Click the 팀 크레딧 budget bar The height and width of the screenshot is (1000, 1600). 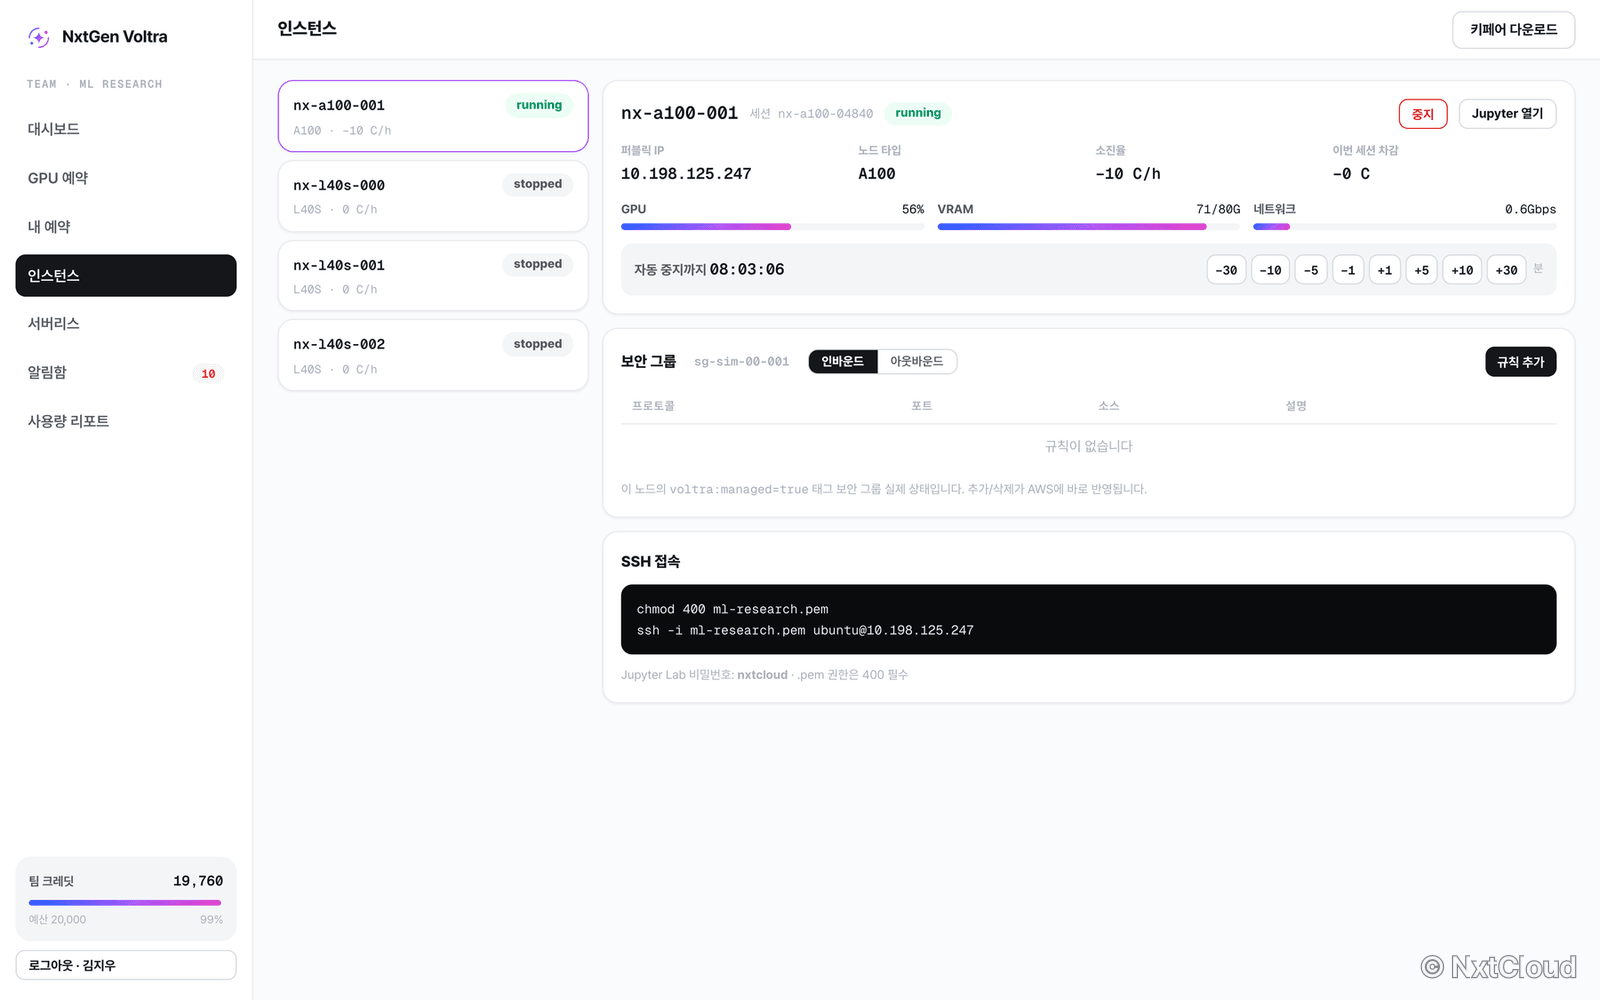click(126, 903)
